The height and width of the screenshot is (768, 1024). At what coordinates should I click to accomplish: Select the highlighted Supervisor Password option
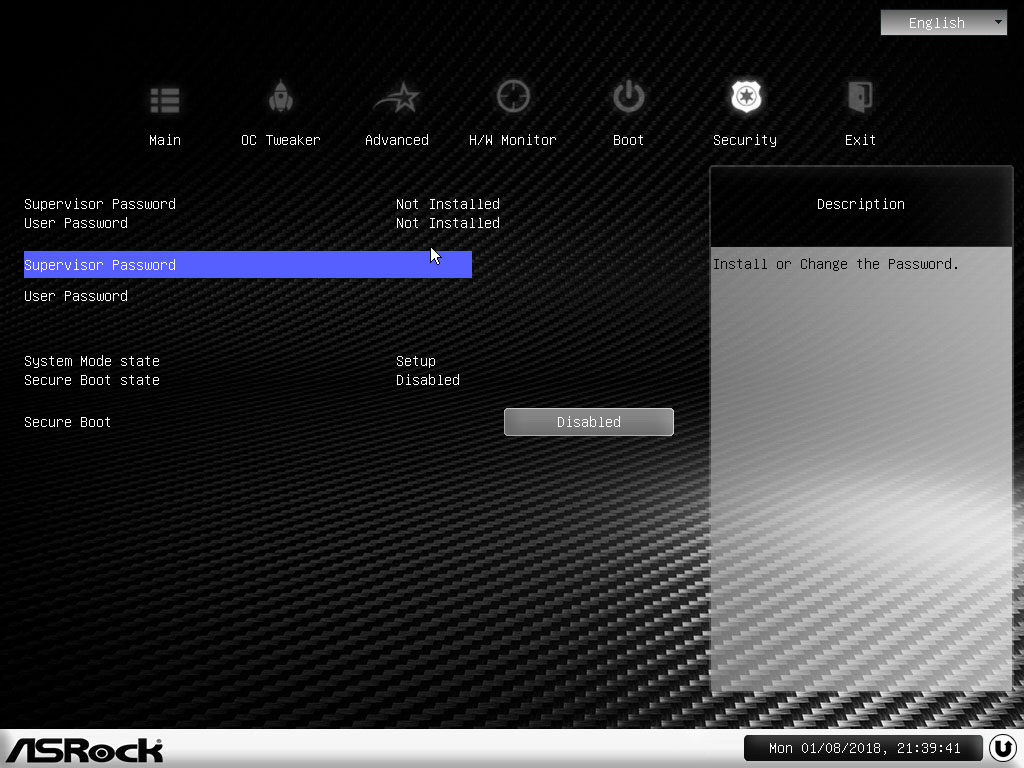(x=248, y=264)
